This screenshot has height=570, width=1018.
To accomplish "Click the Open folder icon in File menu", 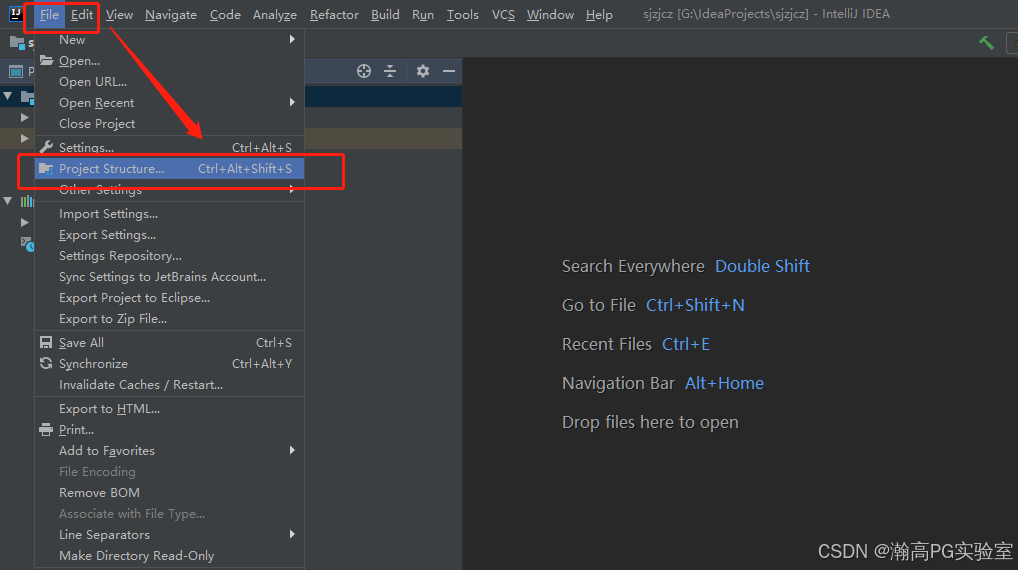I will (46, 60).
